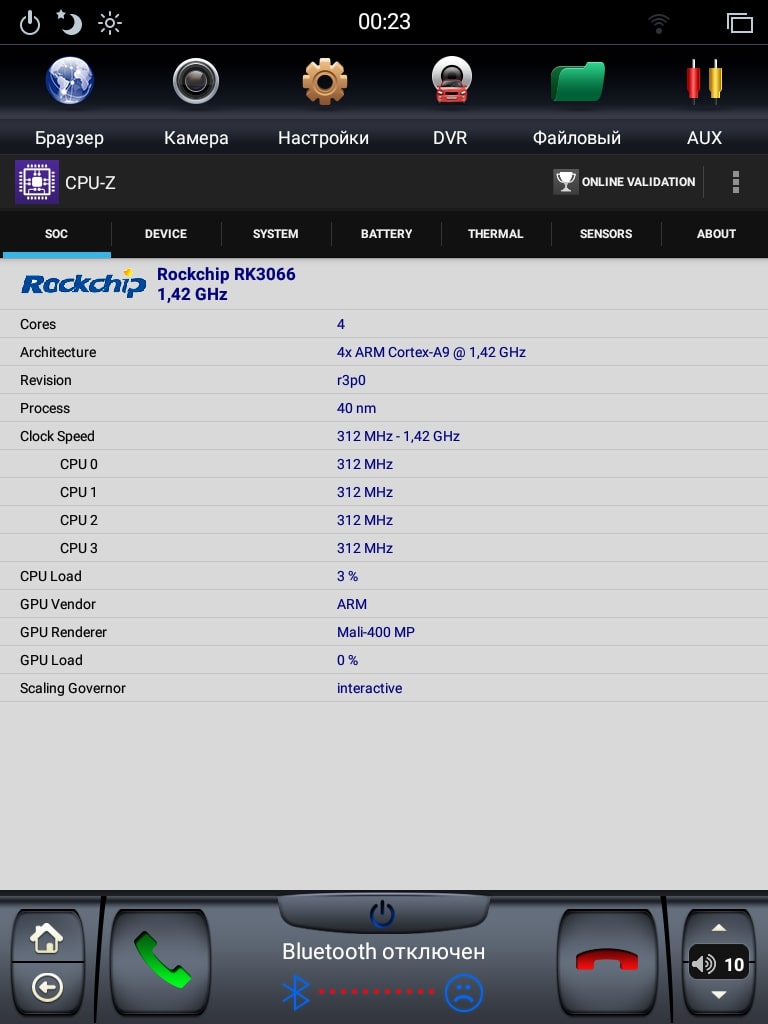
Task: Tap the CPU-Z chip app icon
Action: [x=37, y=182]
